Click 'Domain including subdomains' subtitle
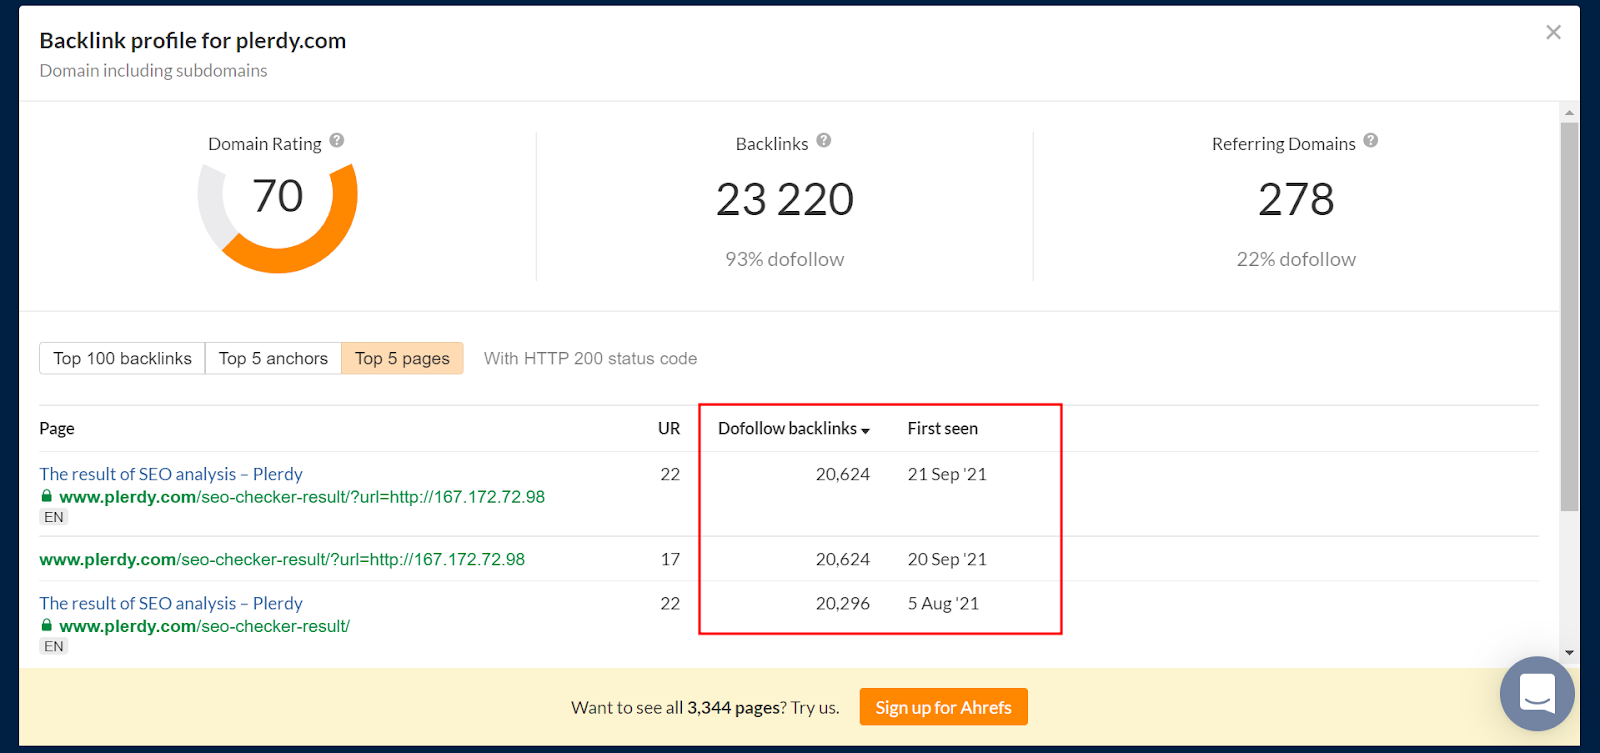 (x=153, y=70)
